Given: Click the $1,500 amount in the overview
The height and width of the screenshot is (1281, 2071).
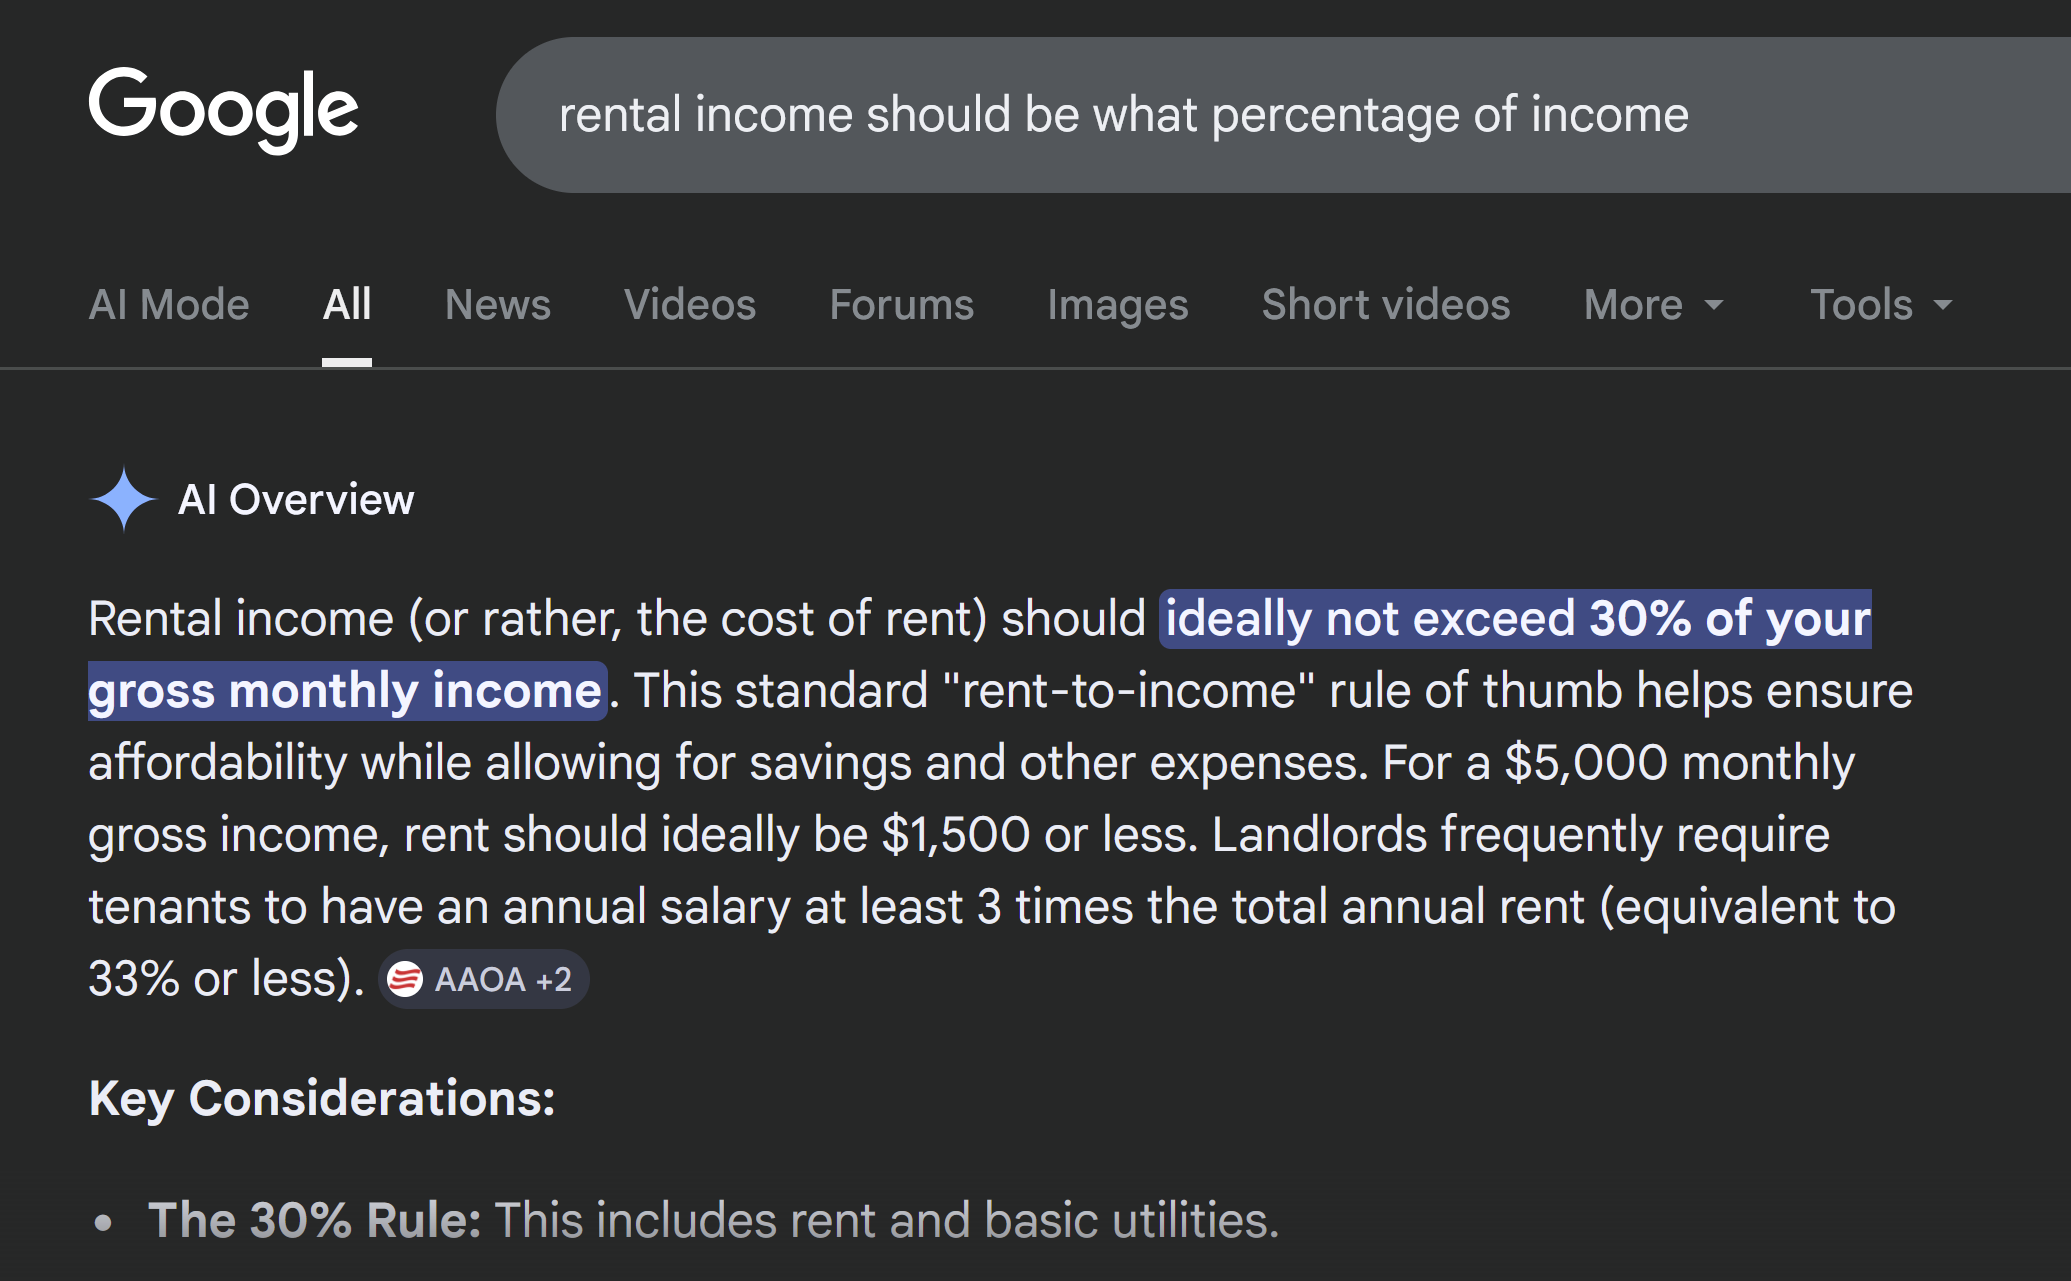Looking at the screenshot, I should coord(955,835).
